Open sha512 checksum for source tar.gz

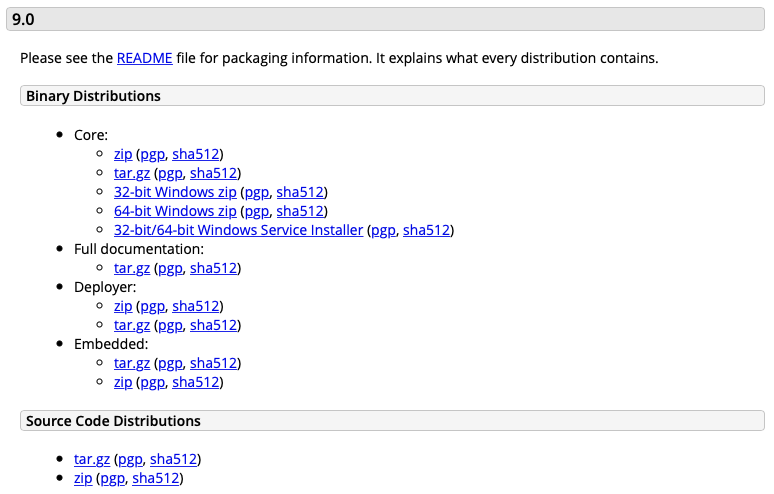[173, 459]
